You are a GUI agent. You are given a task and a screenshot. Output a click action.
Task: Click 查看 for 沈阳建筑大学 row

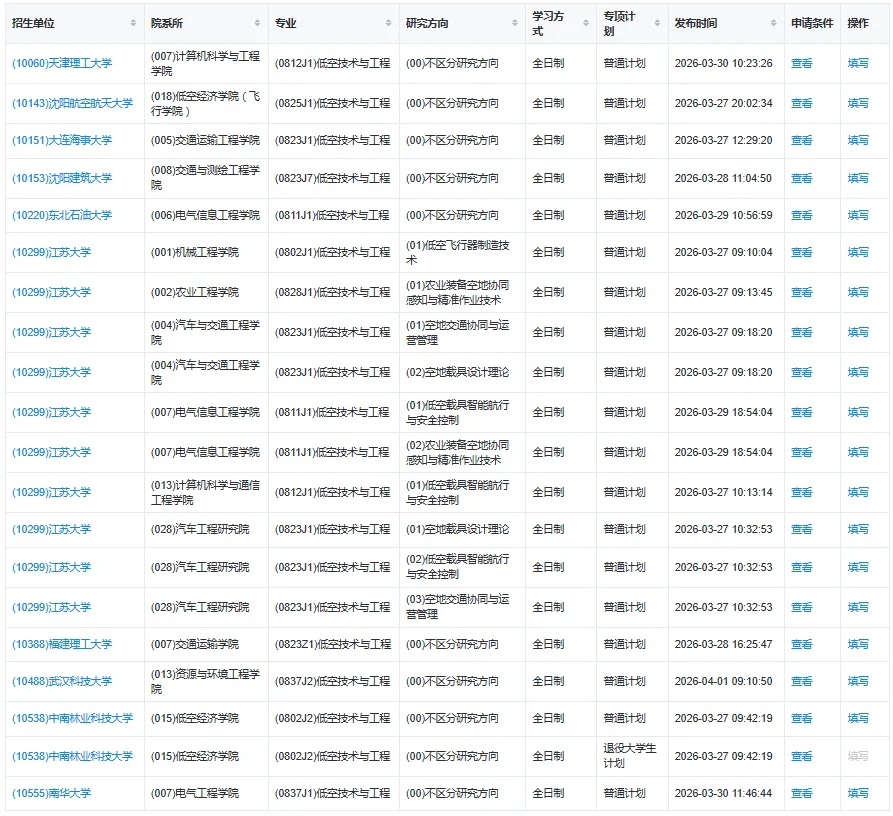pyautogui.click(x=801, y=178)
